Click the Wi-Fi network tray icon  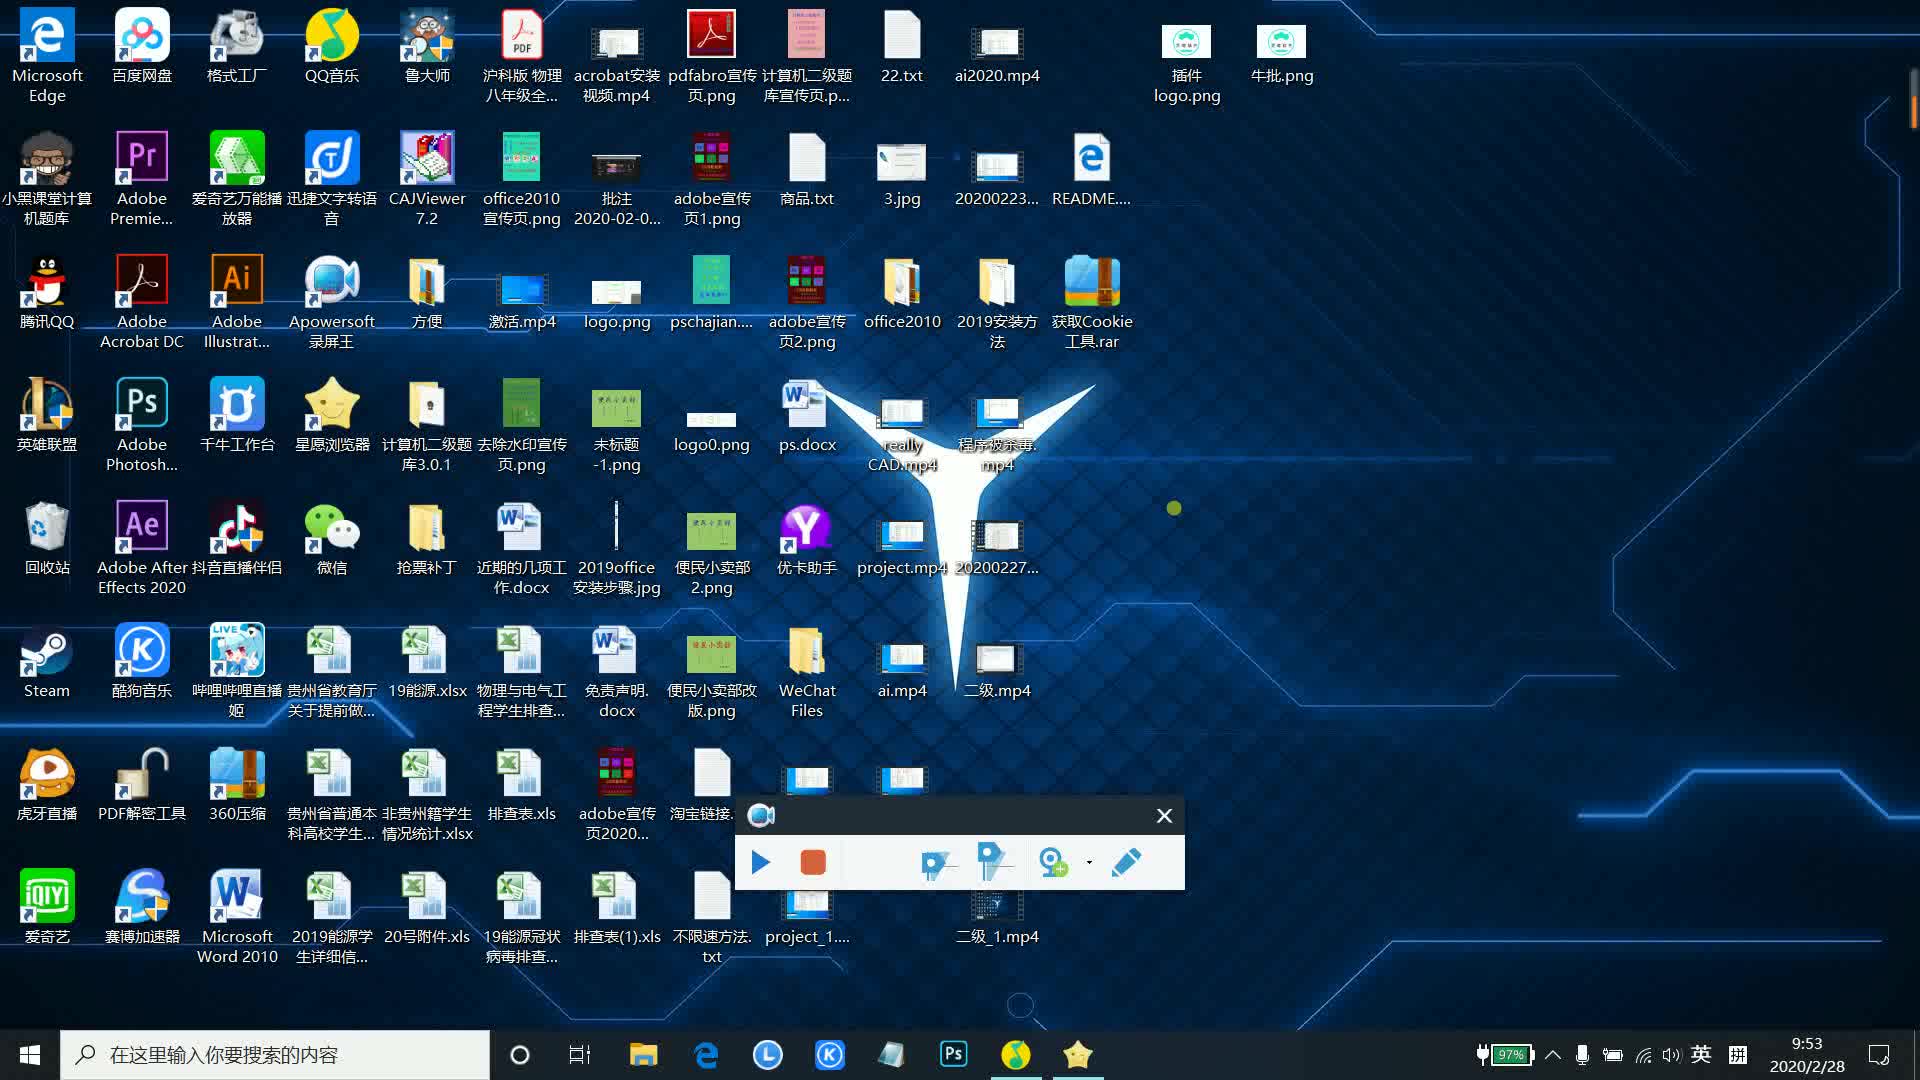click(x=1643, y=1055)
